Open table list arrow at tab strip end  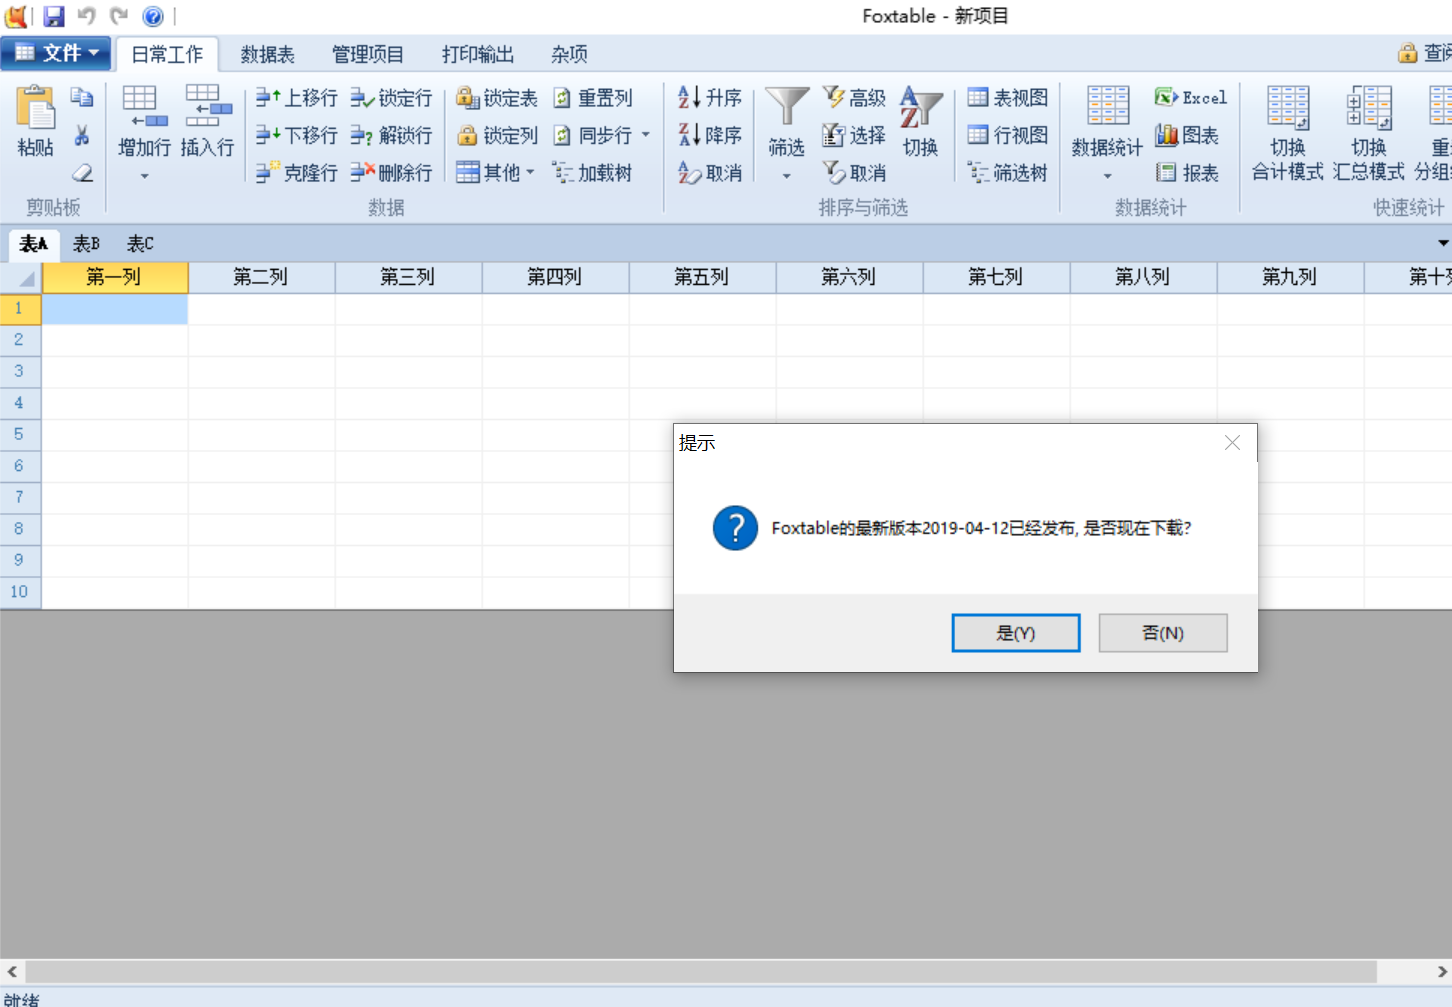[x=1443, y=243]
